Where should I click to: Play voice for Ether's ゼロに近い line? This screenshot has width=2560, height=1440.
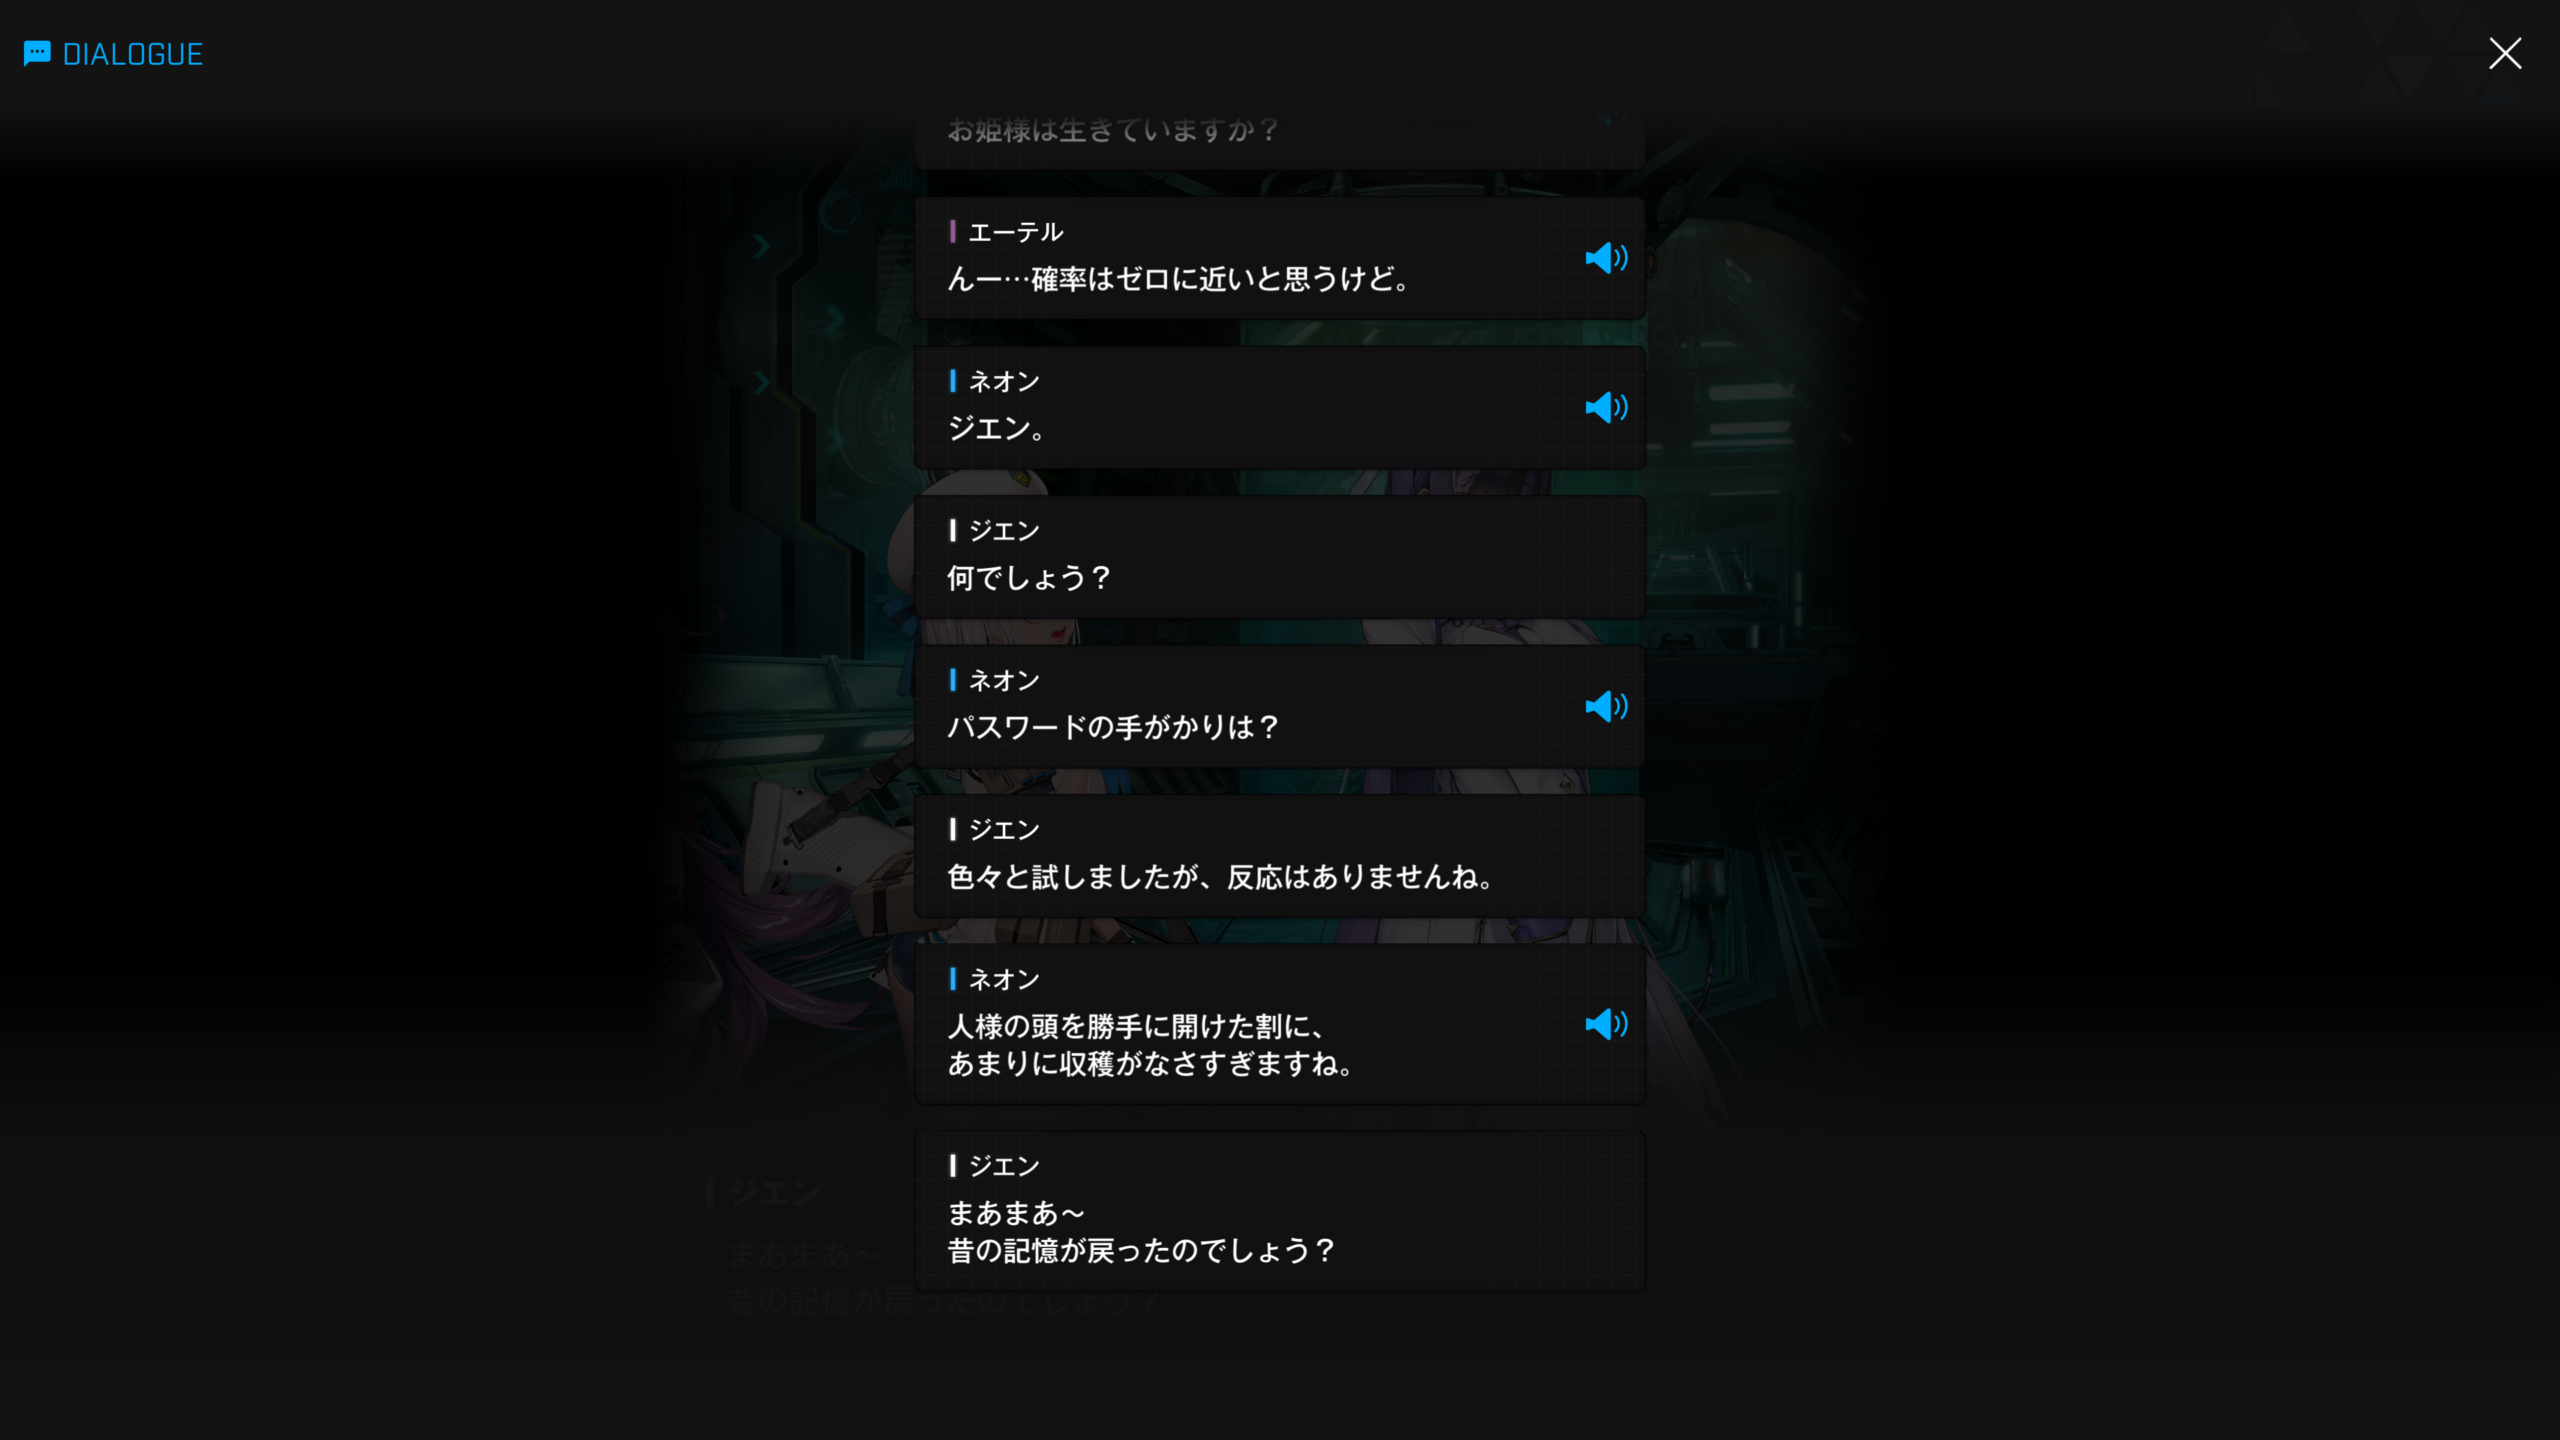[x=1606, y=258]
